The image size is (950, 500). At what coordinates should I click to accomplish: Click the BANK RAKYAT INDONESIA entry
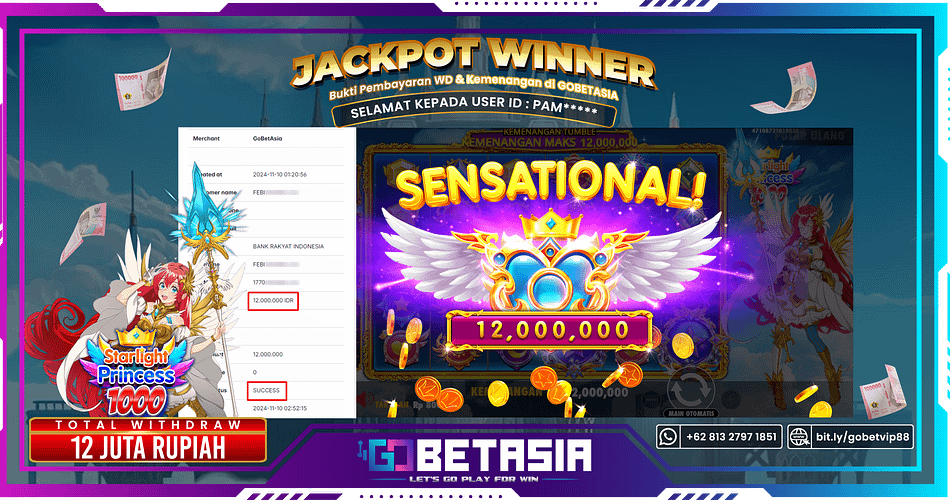pyautogui.click(x=288, y=247)
